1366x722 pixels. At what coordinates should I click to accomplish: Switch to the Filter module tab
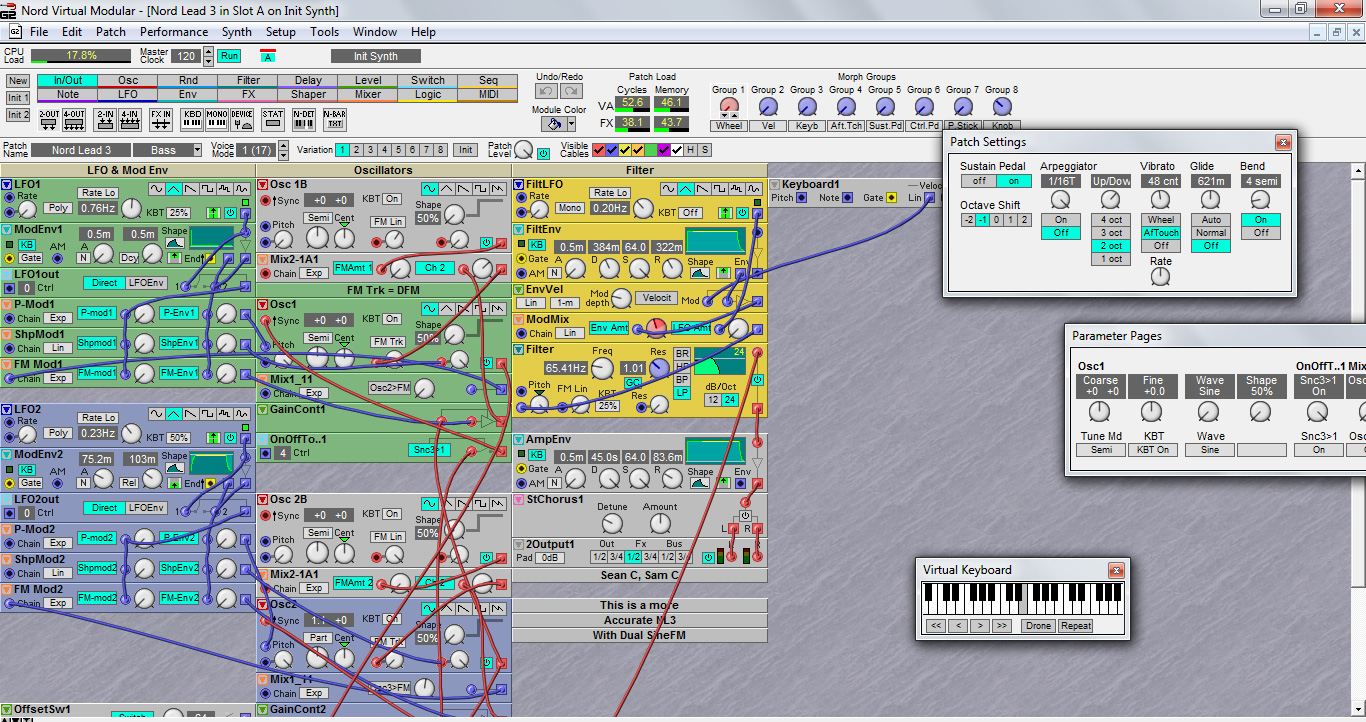pyautogui.click(x=248, y=80)
